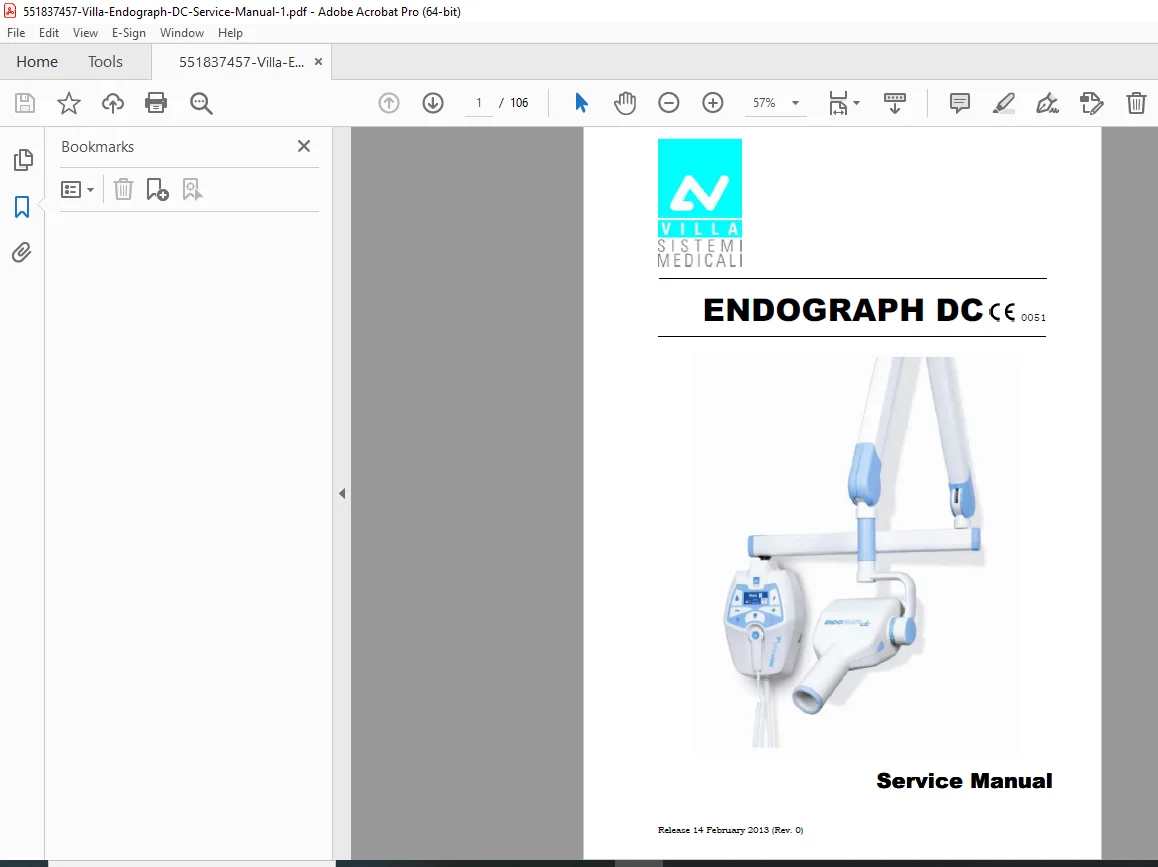Viewport: 1158px width, 867px height.
Task: Delete selected bookmark trash icon
Action: 123,190
